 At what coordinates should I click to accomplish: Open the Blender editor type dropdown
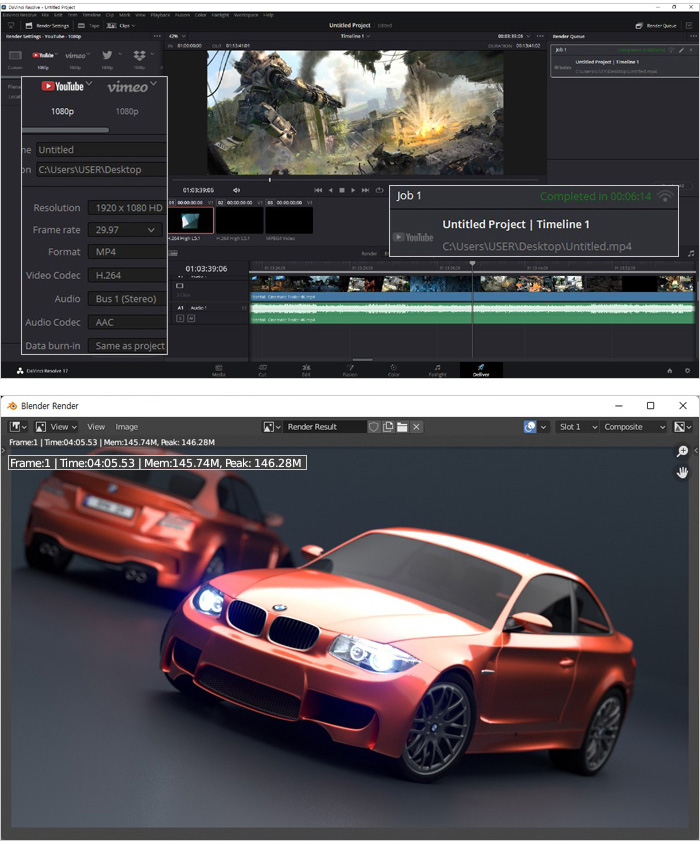point(18,427)
